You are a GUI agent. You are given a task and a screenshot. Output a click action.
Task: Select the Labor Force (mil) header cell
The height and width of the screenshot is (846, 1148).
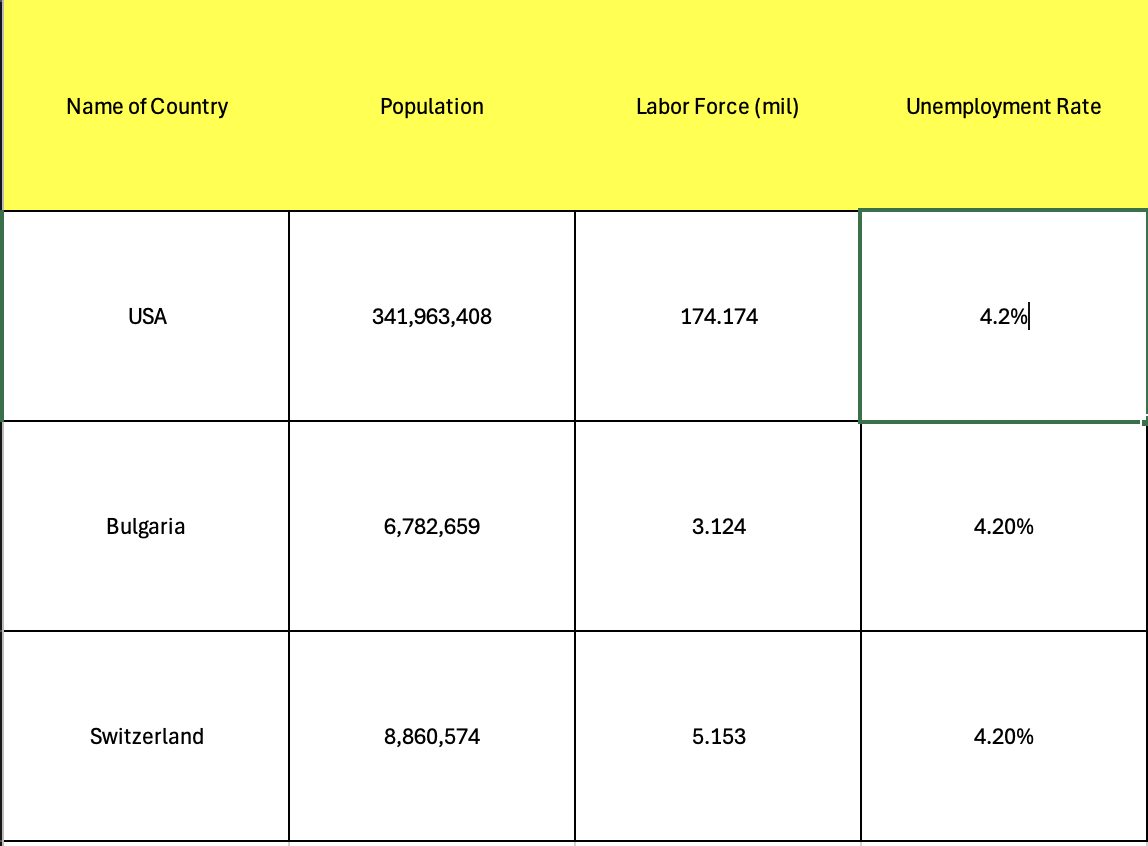point(717,107)
